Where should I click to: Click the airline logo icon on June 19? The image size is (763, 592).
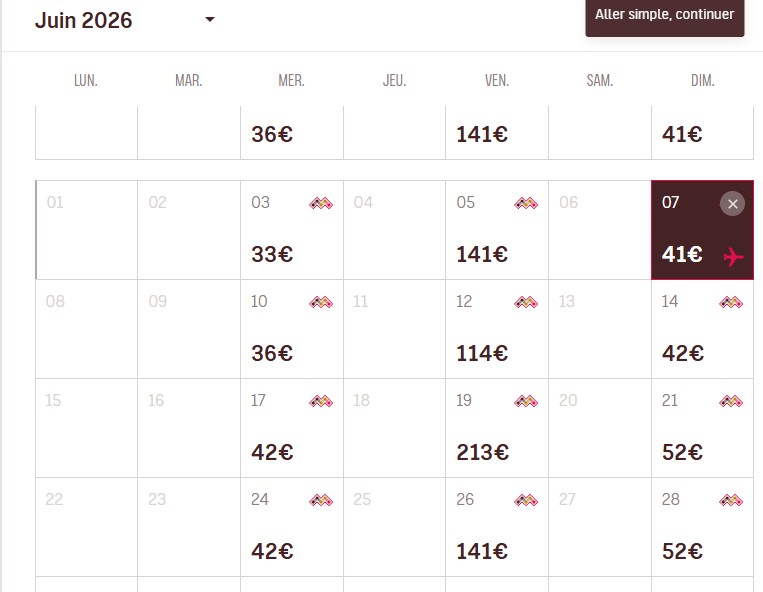(526, 401)
